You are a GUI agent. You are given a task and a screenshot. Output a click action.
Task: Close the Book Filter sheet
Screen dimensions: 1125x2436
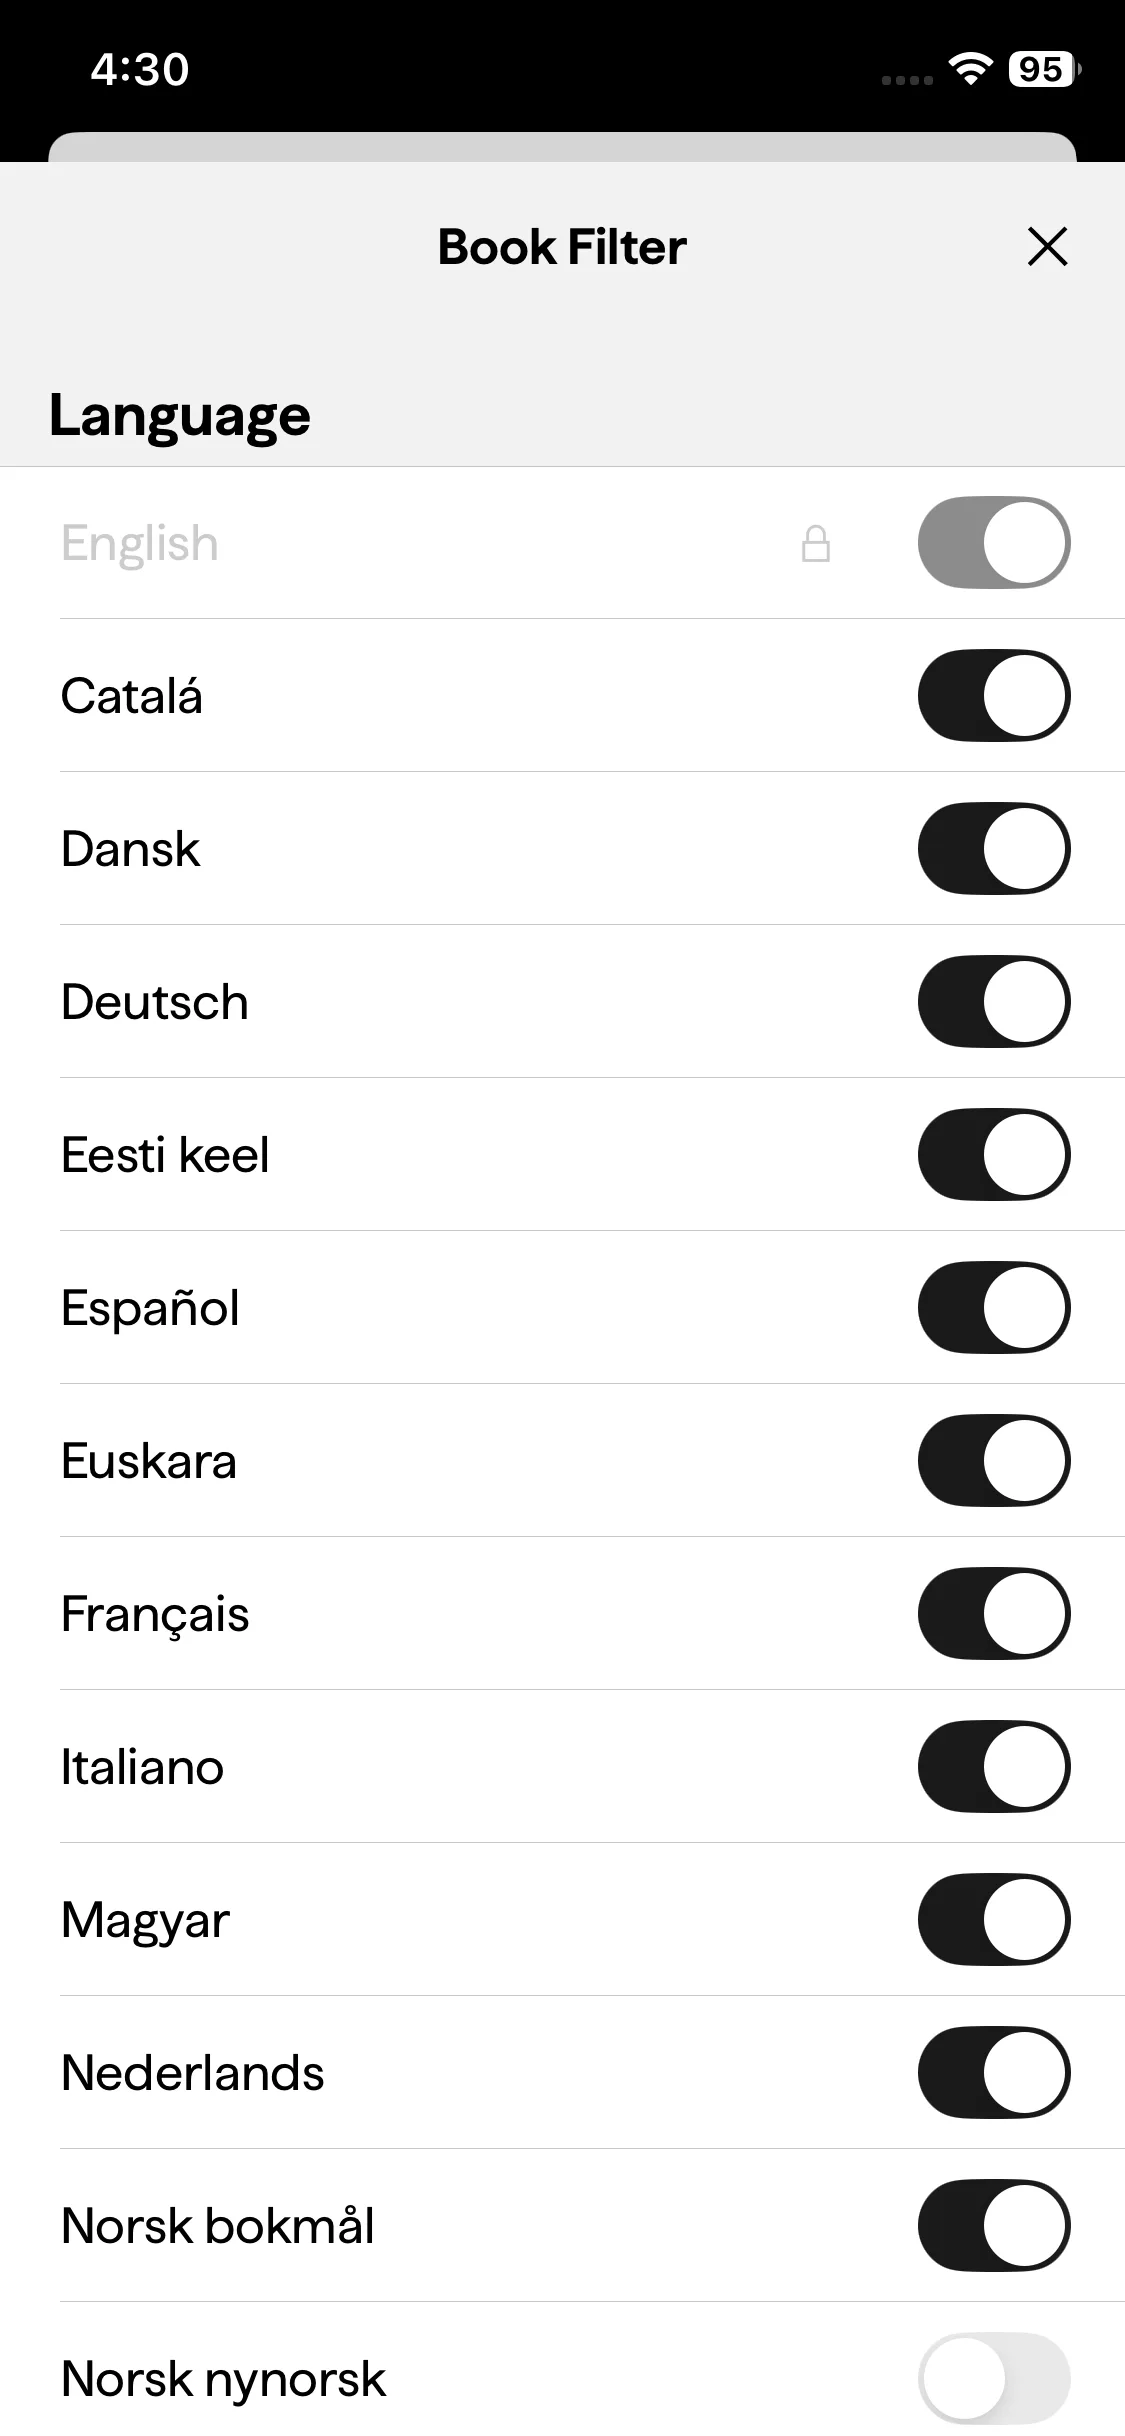click(x=1047, y=246)
